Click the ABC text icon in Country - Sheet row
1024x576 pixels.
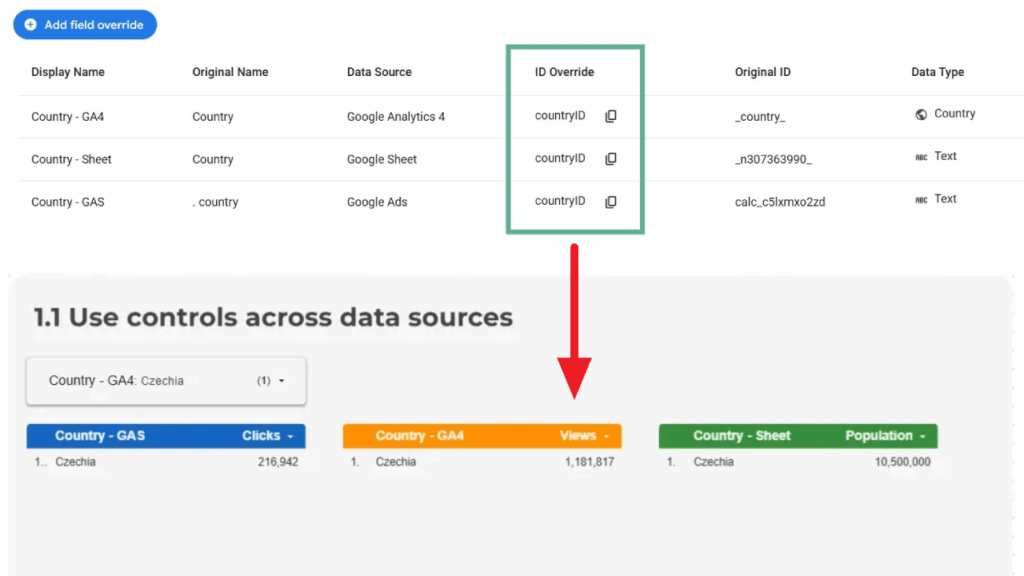coord(921,157)
